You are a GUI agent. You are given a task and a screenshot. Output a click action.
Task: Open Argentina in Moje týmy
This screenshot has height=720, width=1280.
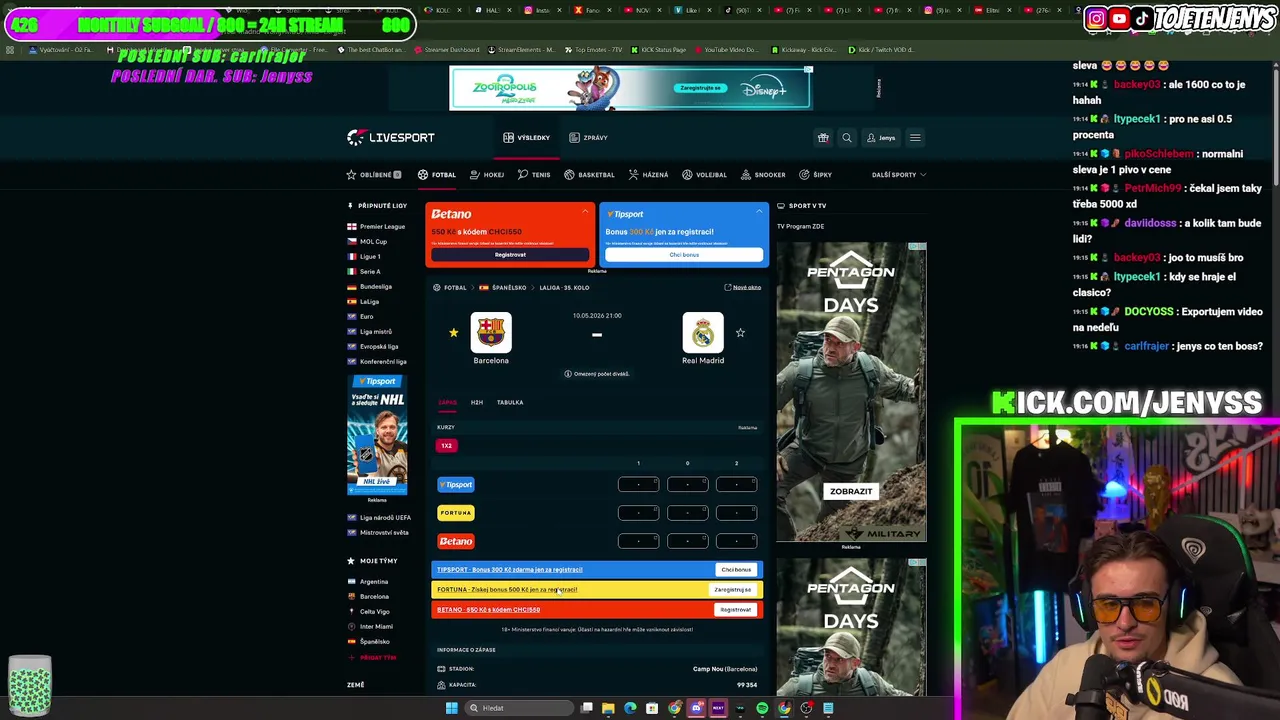[x=368, y=582]
